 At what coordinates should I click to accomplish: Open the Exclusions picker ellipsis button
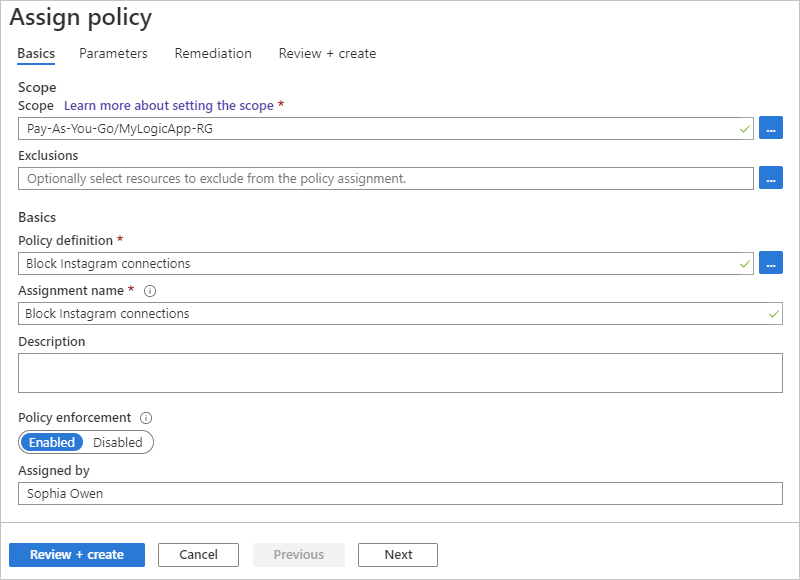click(x=770, y=178)
